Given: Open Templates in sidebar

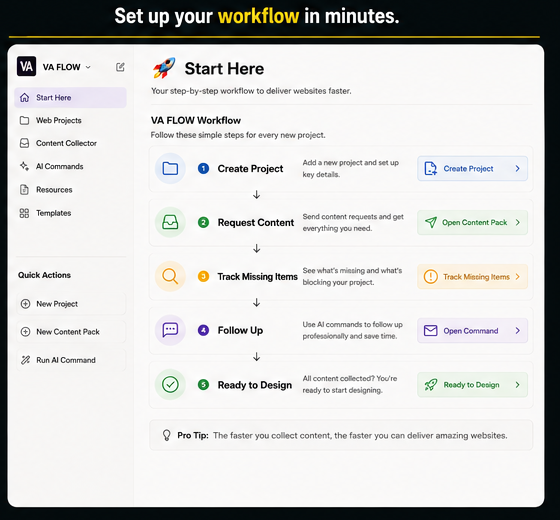Looking at the screenshot, I should (x=70, y=213).
